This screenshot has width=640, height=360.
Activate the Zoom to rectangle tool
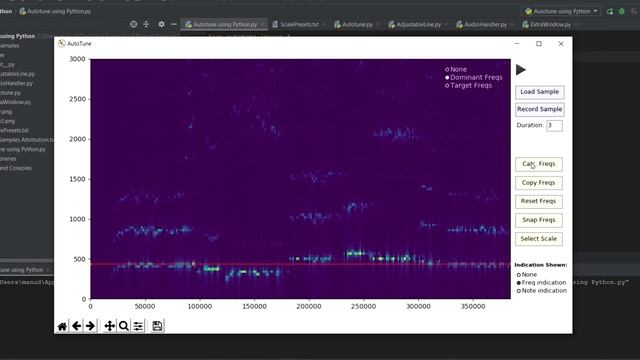tap(124, 326)
